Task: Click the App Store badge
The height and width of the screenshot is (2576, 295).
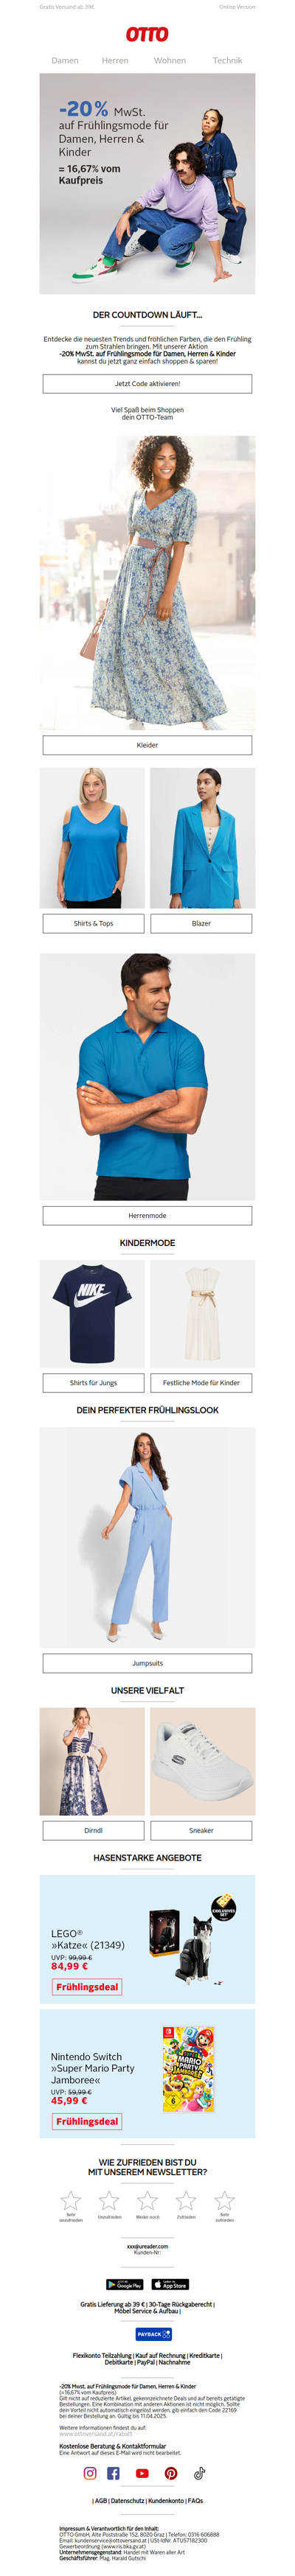Action: pos(170,2283)
